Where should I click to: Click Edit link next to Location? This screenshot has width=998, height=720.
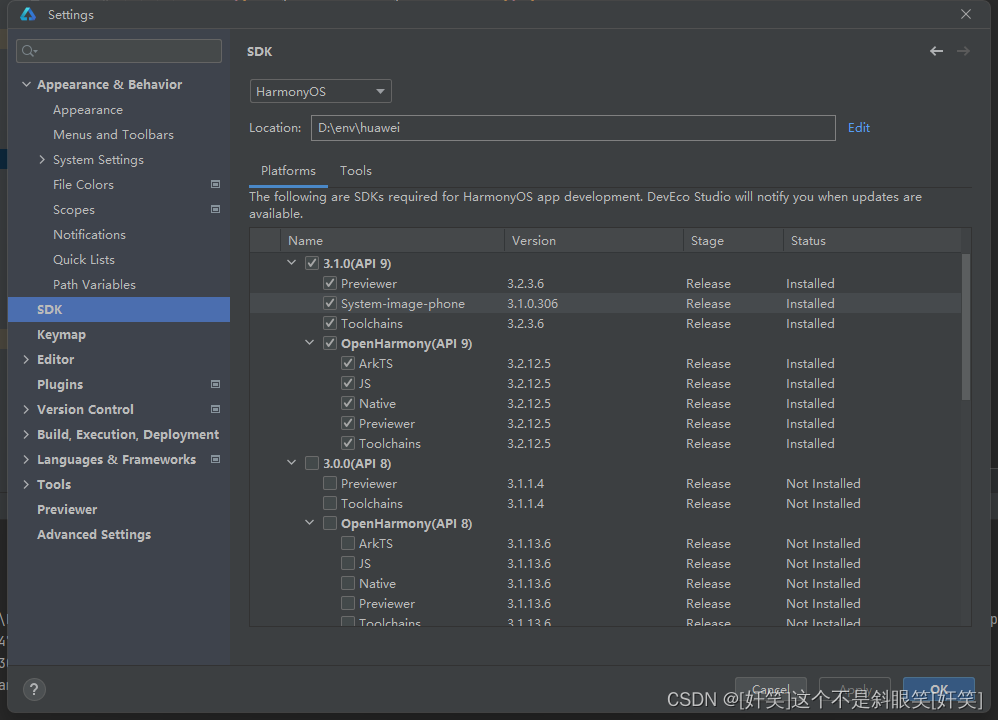(859, 127)
